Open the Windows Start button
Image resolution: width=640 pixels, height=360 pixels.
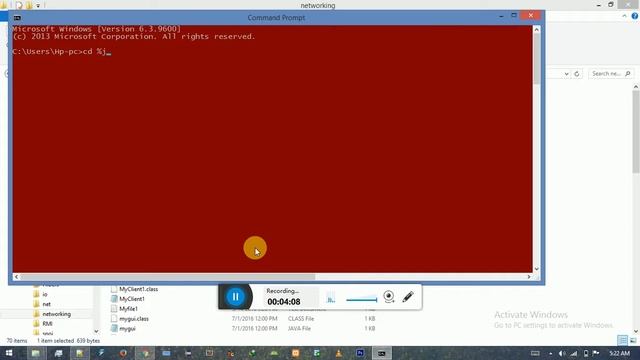click(x=9, y=353)
